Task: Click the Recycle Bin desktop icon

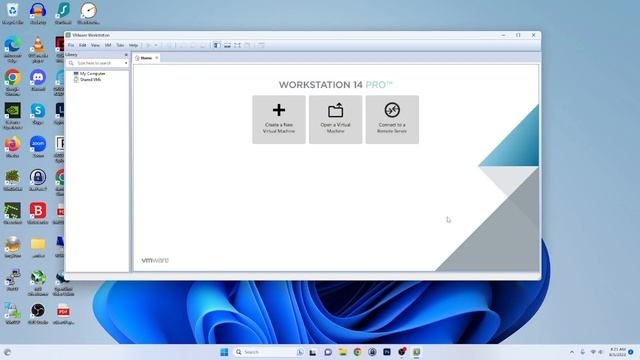Action: pyautogui.click(x=13, y=13)
